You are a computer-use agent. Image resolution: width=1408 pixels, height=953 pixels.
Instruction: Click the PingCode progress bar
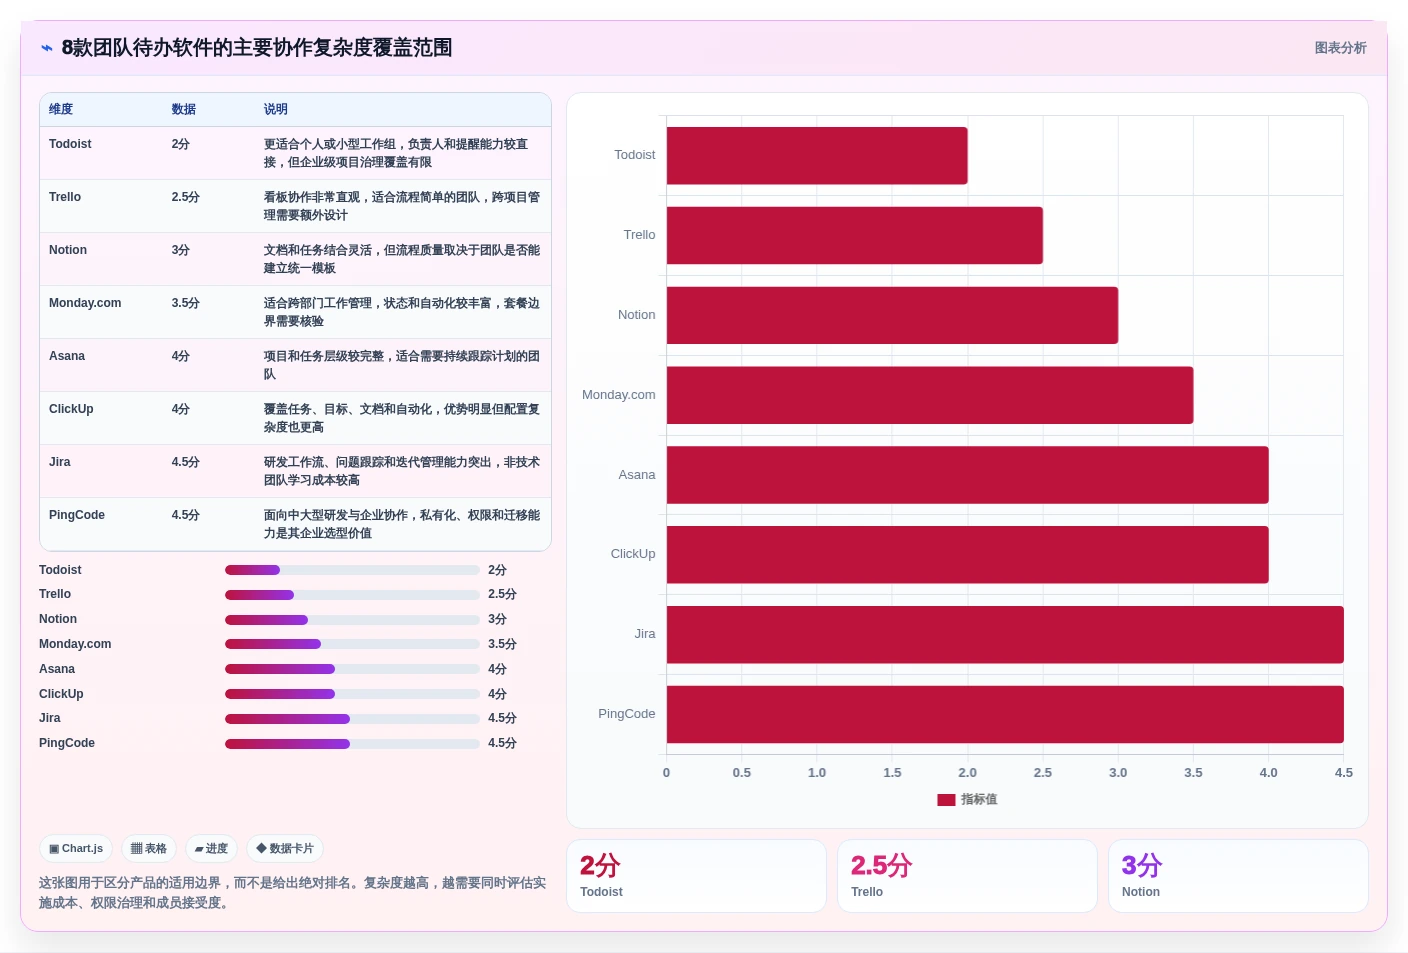(x=352, y=744)
